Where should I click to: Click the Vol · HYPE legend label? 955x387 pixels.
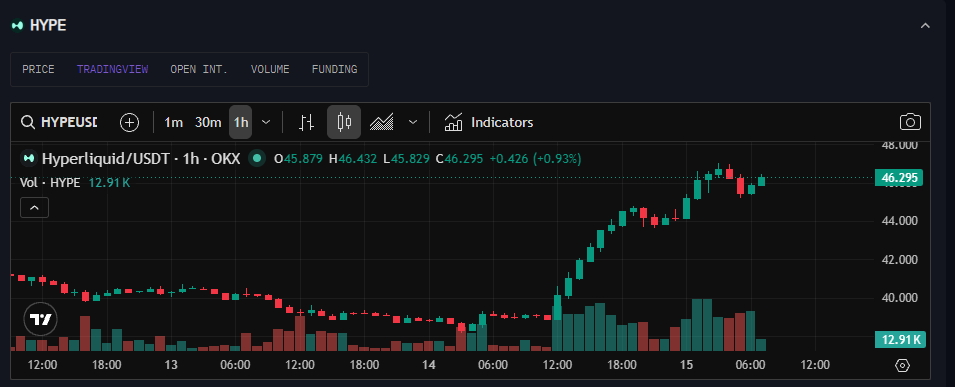(x=50, y=182)
